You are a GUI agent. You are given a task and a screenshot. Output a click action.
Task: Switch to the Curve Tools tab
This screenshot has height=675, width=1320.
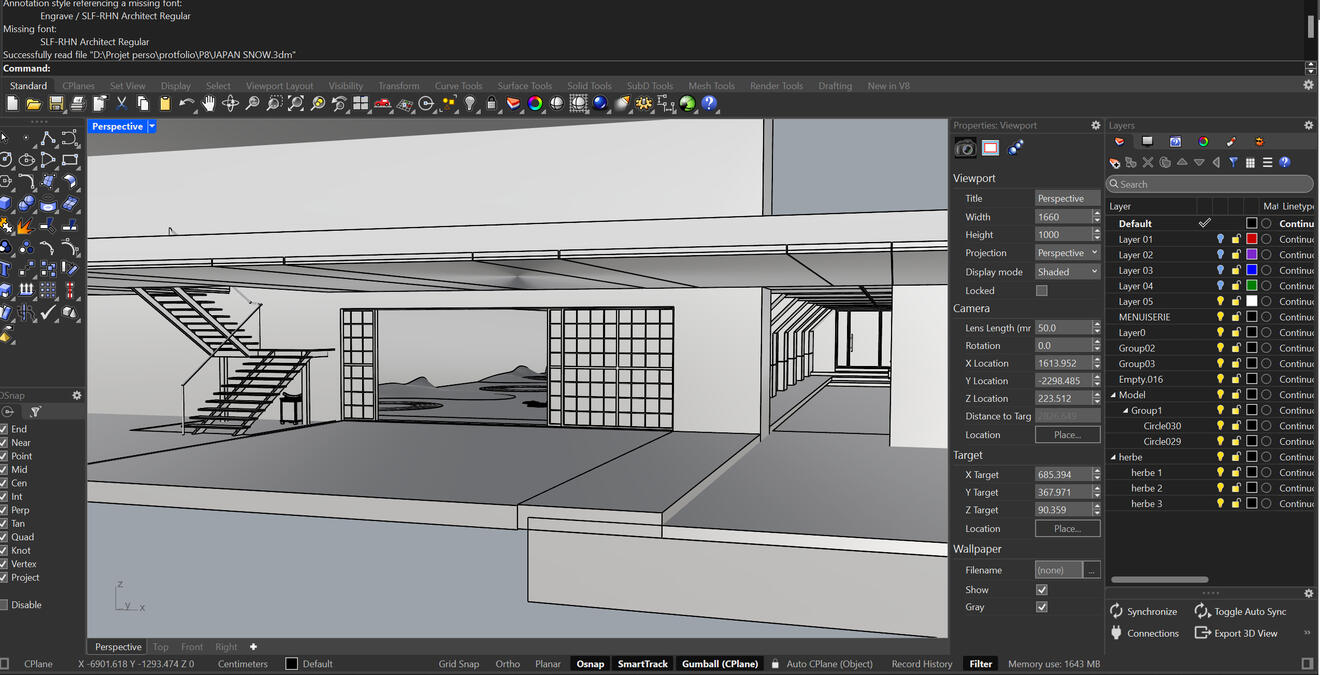(x=458, y=86)
